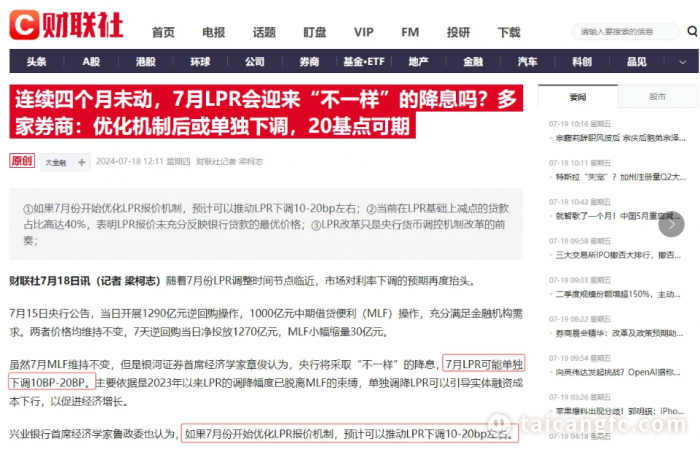Screen dimensions: 700x452
Task: Focus the search input field
Action: (625, 32)
